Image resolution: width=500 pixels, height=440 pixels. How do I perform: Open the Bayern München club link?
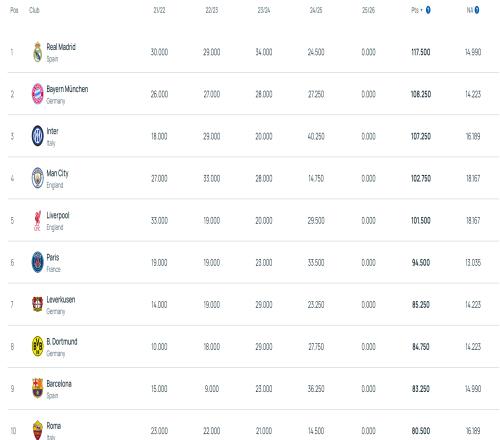pos(67,89)
